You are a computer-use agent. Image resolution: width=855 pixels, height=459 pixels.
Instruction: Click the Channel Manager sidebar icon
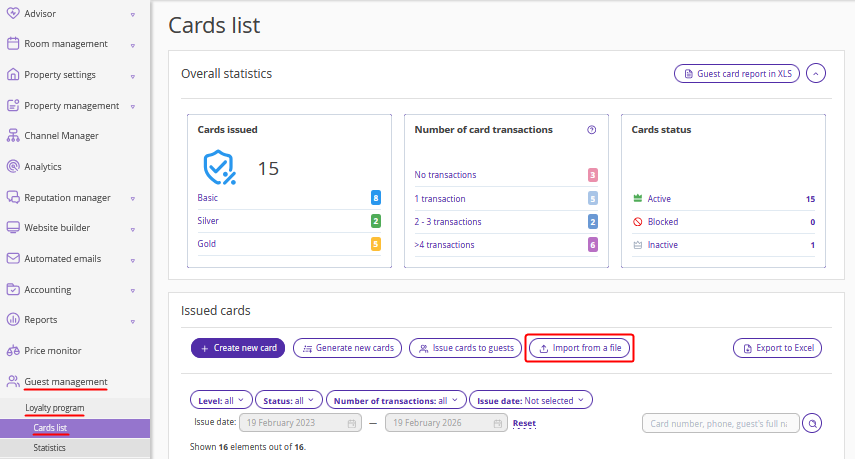pos(13,136)
